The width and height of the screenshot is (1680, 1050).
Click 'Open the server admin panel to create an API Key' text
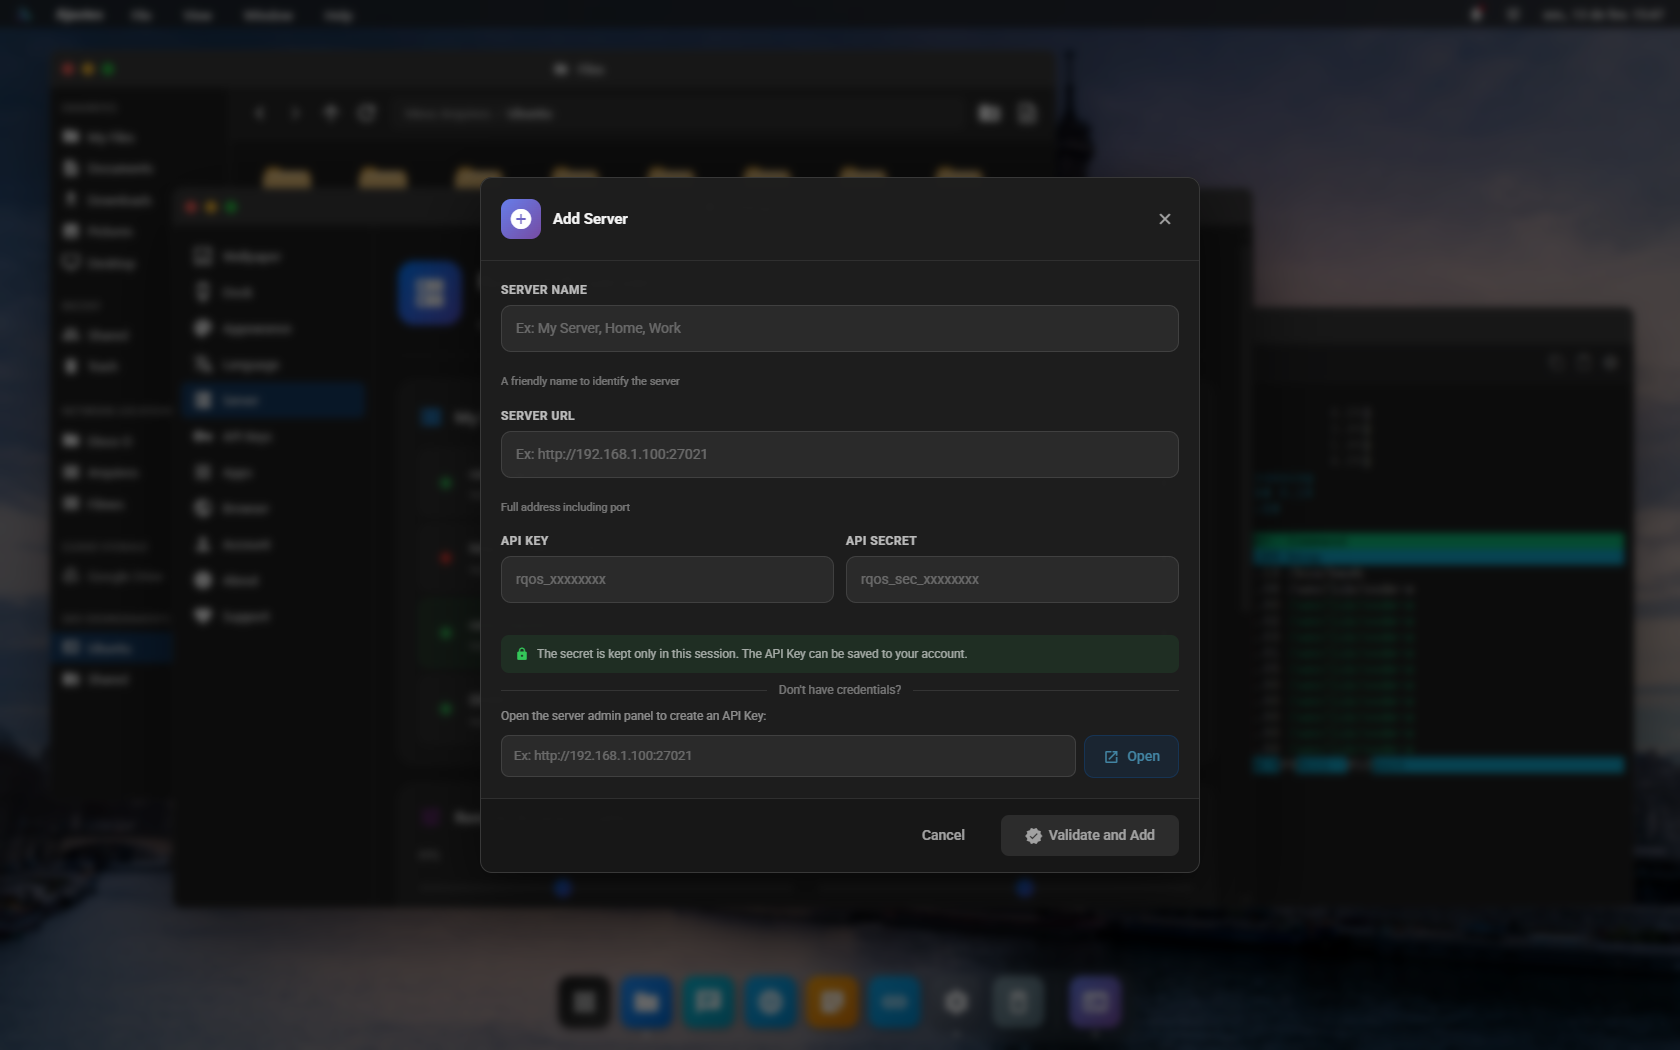[633, 716]
